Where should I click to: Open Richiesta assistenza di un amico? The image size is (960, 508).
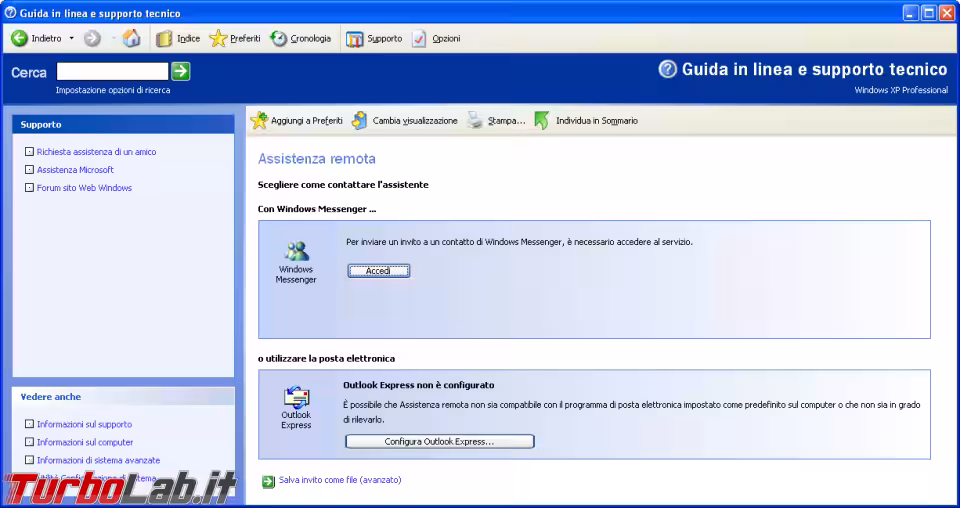(96, 152)
